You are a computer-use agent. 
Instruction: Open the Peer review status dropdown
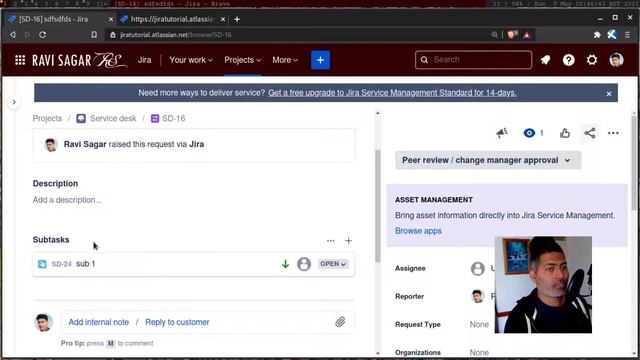coord(488,160)
